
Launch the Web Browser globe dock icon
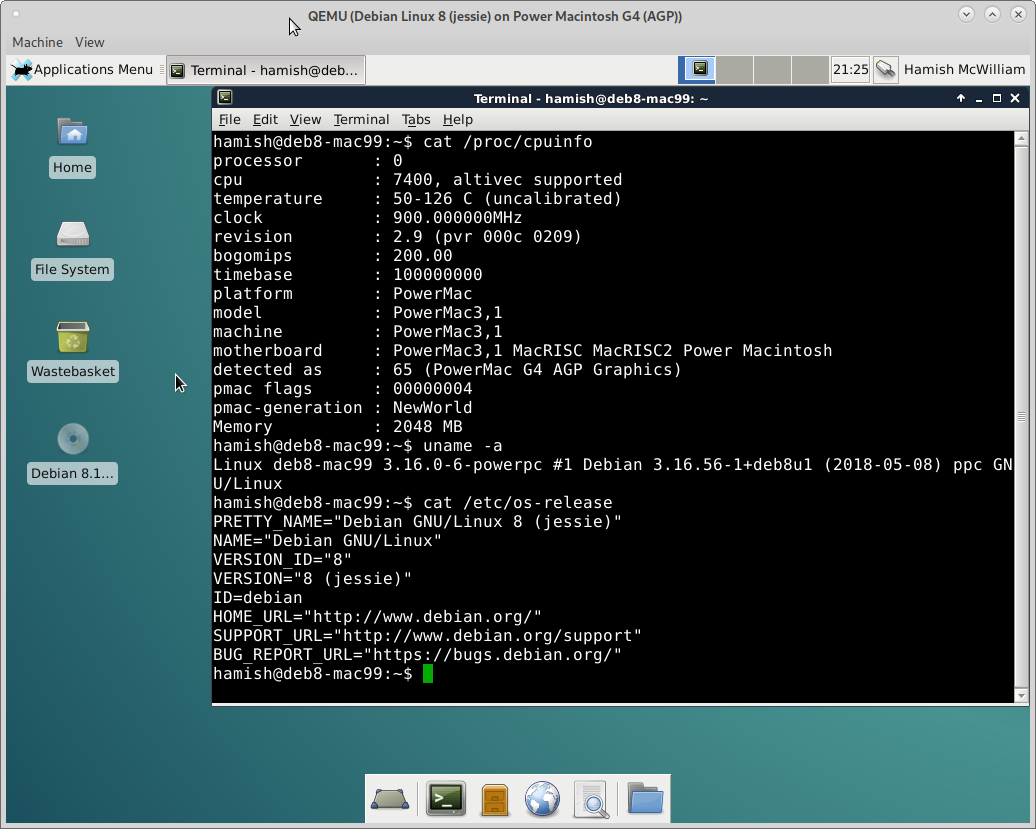(x=542, y=799)
